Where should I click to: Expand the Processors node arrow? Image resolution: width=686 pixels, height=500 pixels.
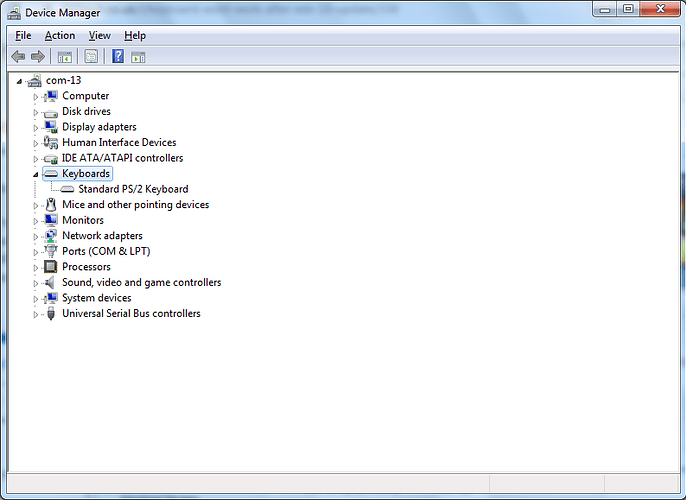(x=36, y=268)
